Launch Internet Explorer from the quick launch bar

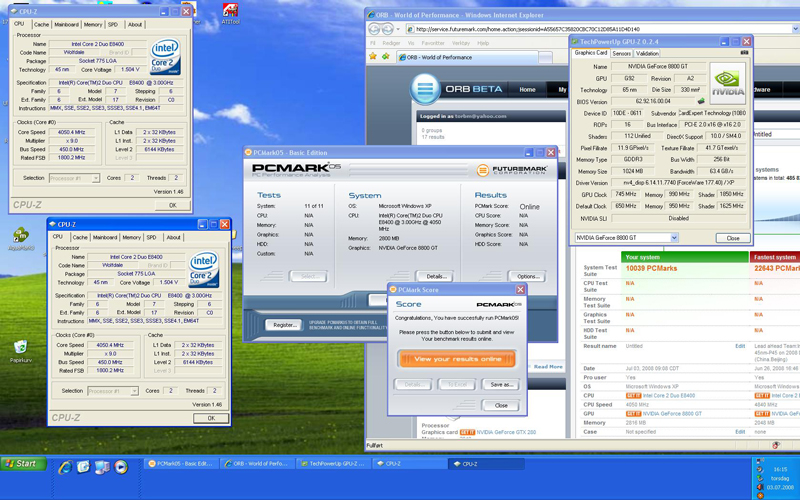[x=65, y=467]
